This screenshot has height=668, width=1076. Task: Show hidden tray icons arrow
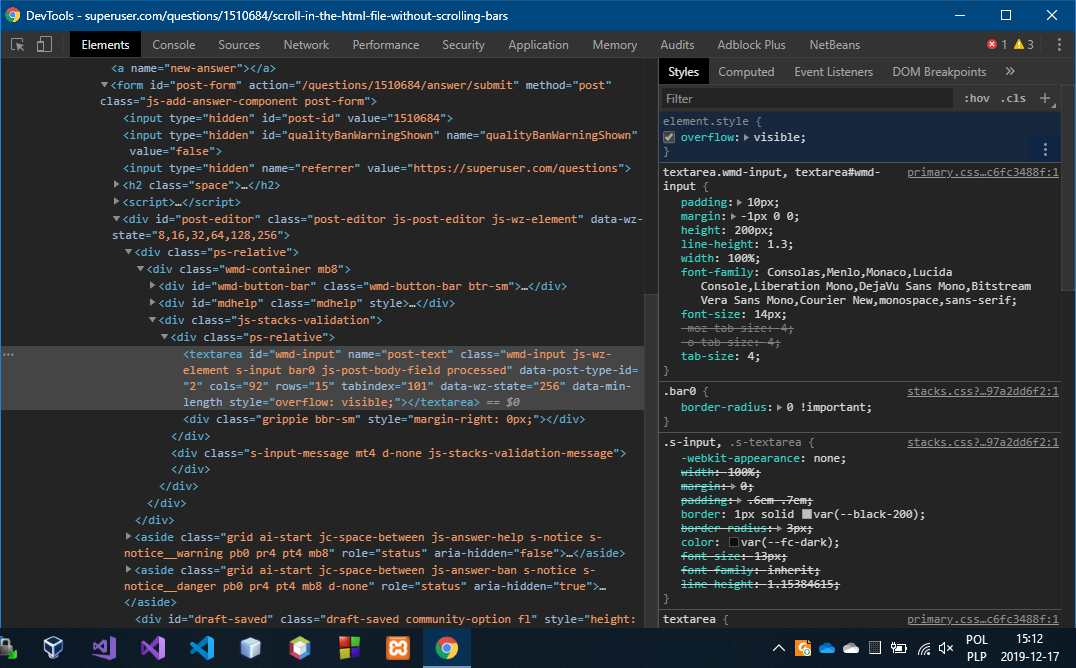pyautogui.click(x=779, y=647)
